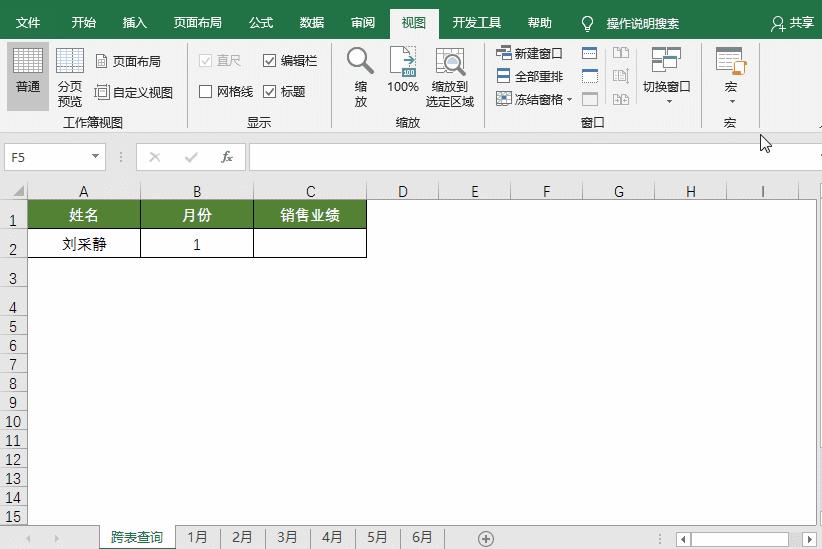Open the 6月 sheet tab
Screen dimensions: 822x549
pyautogui.click(x=422, y=537)
